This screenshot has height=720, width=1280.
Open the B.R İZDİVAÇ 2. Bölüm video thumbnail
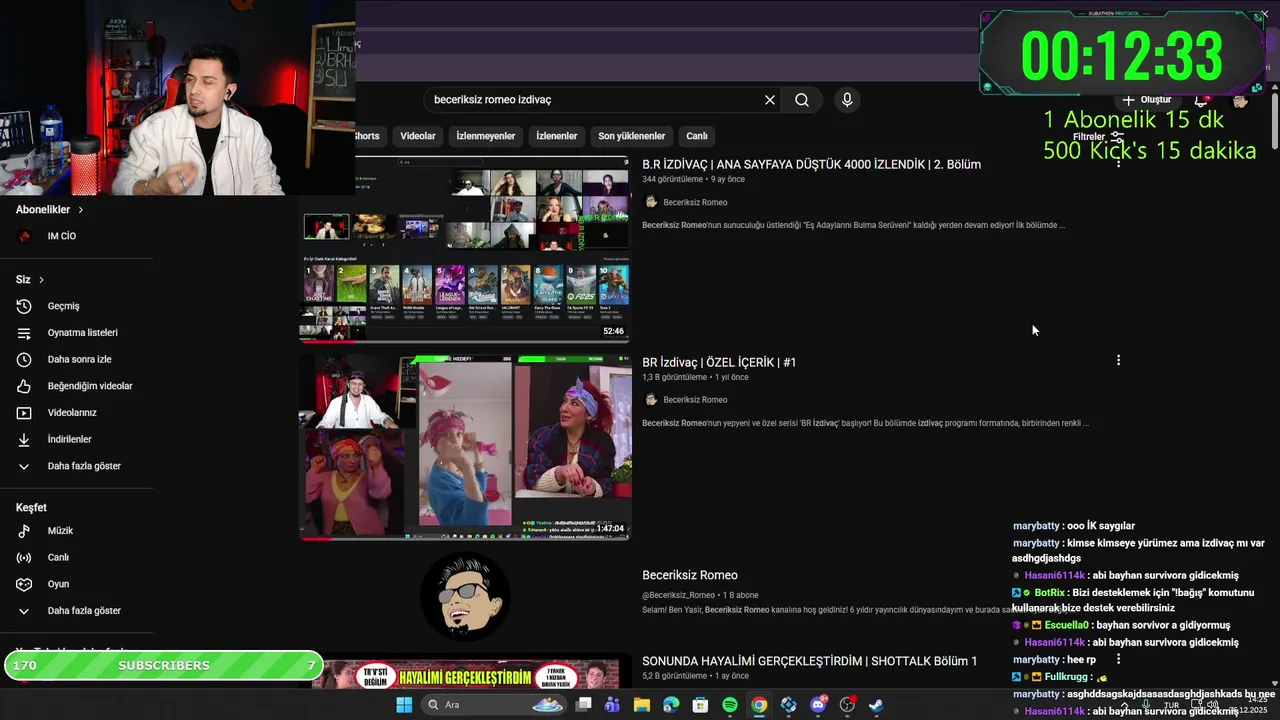coord(465,250)
